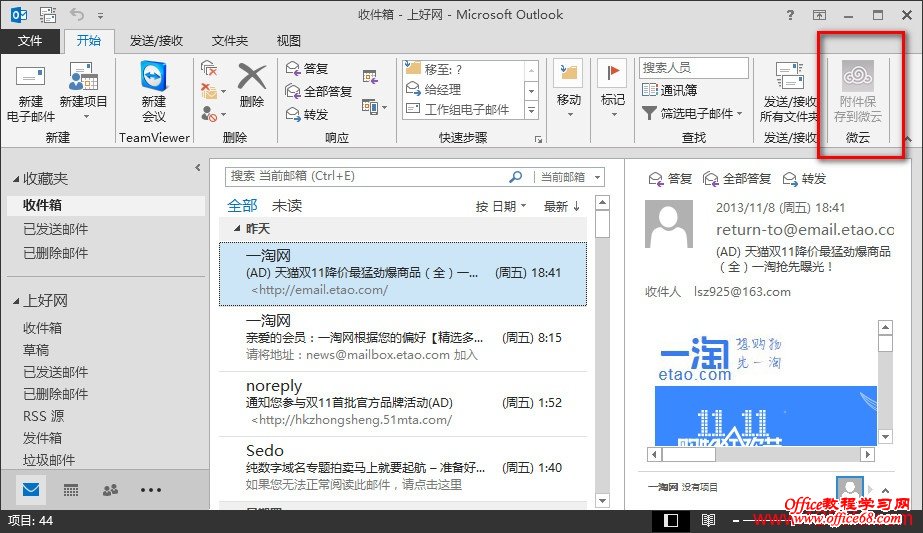Switch to reading view in status bar
The image size is (923, 533).
click(708, 521)
